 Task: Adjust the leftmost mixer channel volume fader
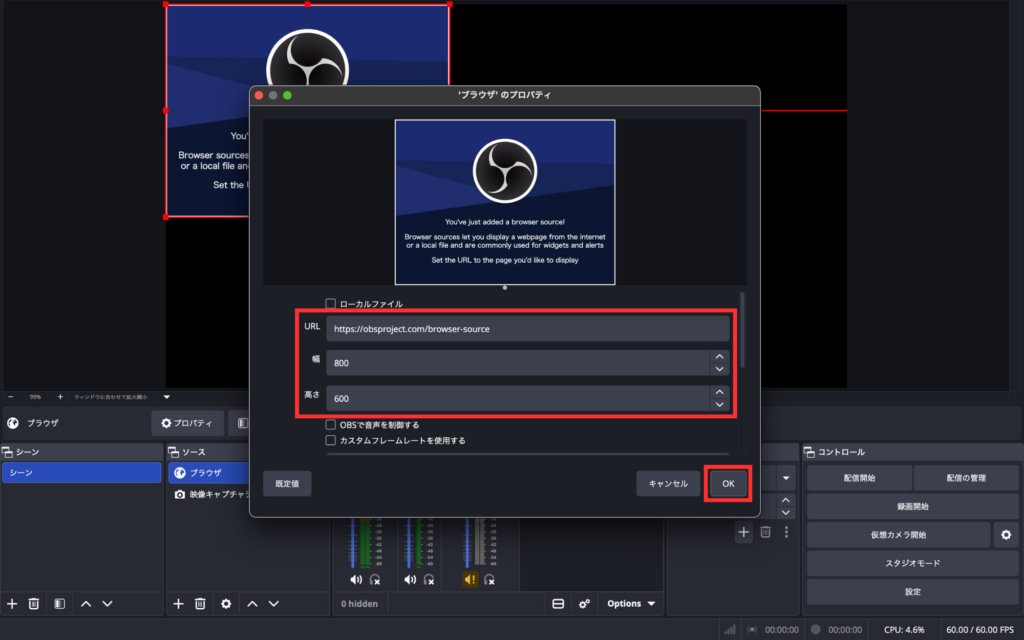tap(353, 543)
